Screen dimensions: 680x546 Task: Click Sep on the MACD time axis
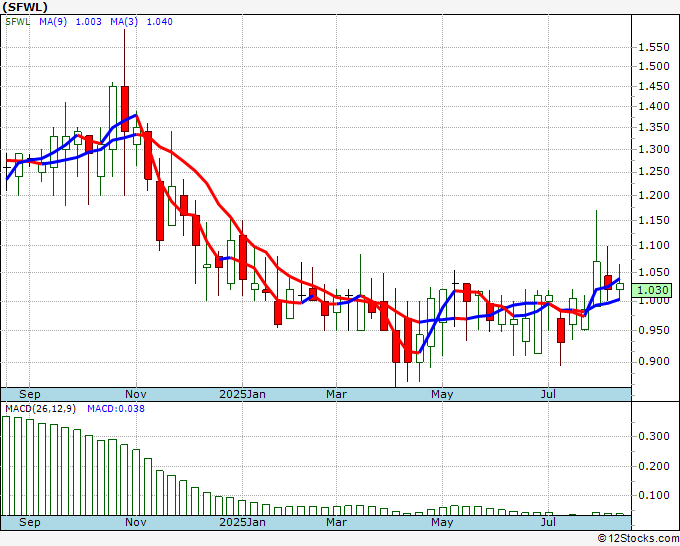(x=29, y=522)
